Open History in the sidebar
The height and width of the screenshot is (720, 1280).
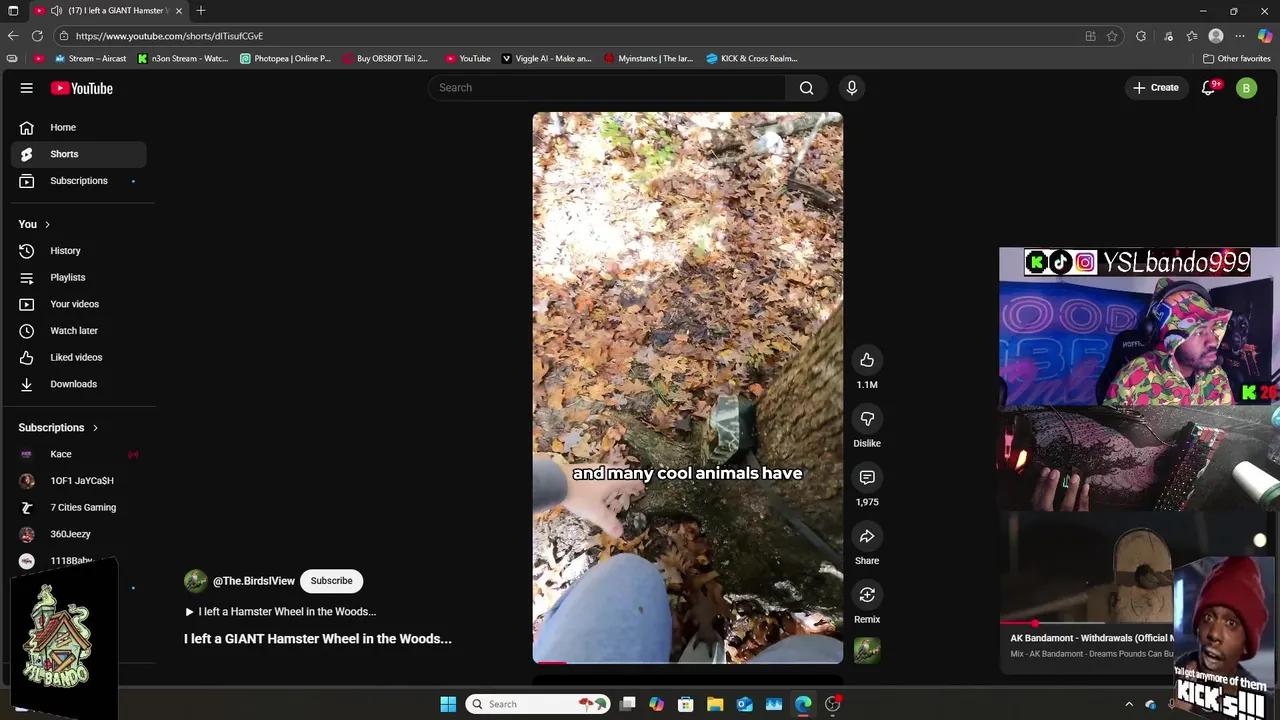point(78,251)
